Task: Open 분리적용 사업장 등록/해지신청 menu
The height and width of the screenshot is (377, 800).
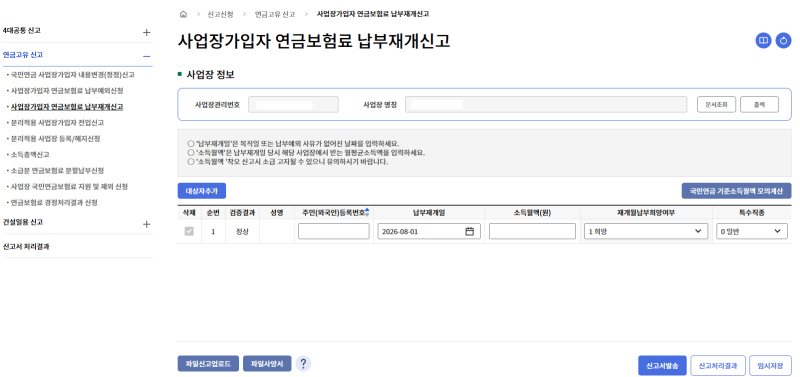Action: tap(55, 139)
